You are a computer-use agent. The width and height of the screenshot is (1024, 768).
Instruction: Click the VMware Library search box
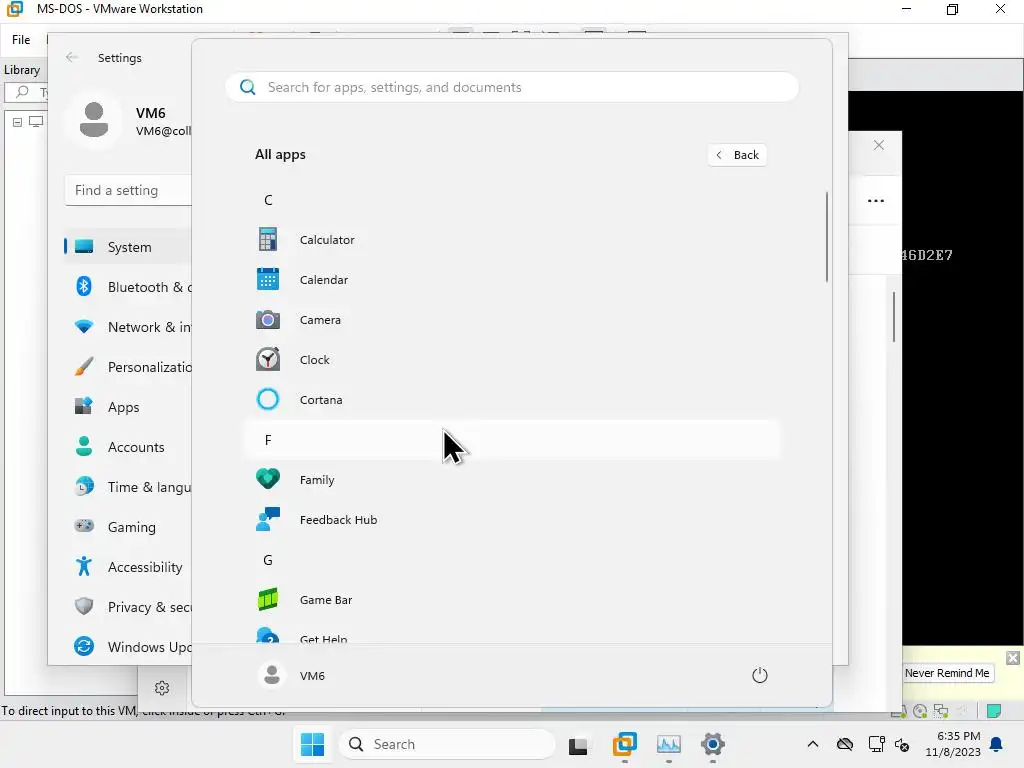coord(27,92)
